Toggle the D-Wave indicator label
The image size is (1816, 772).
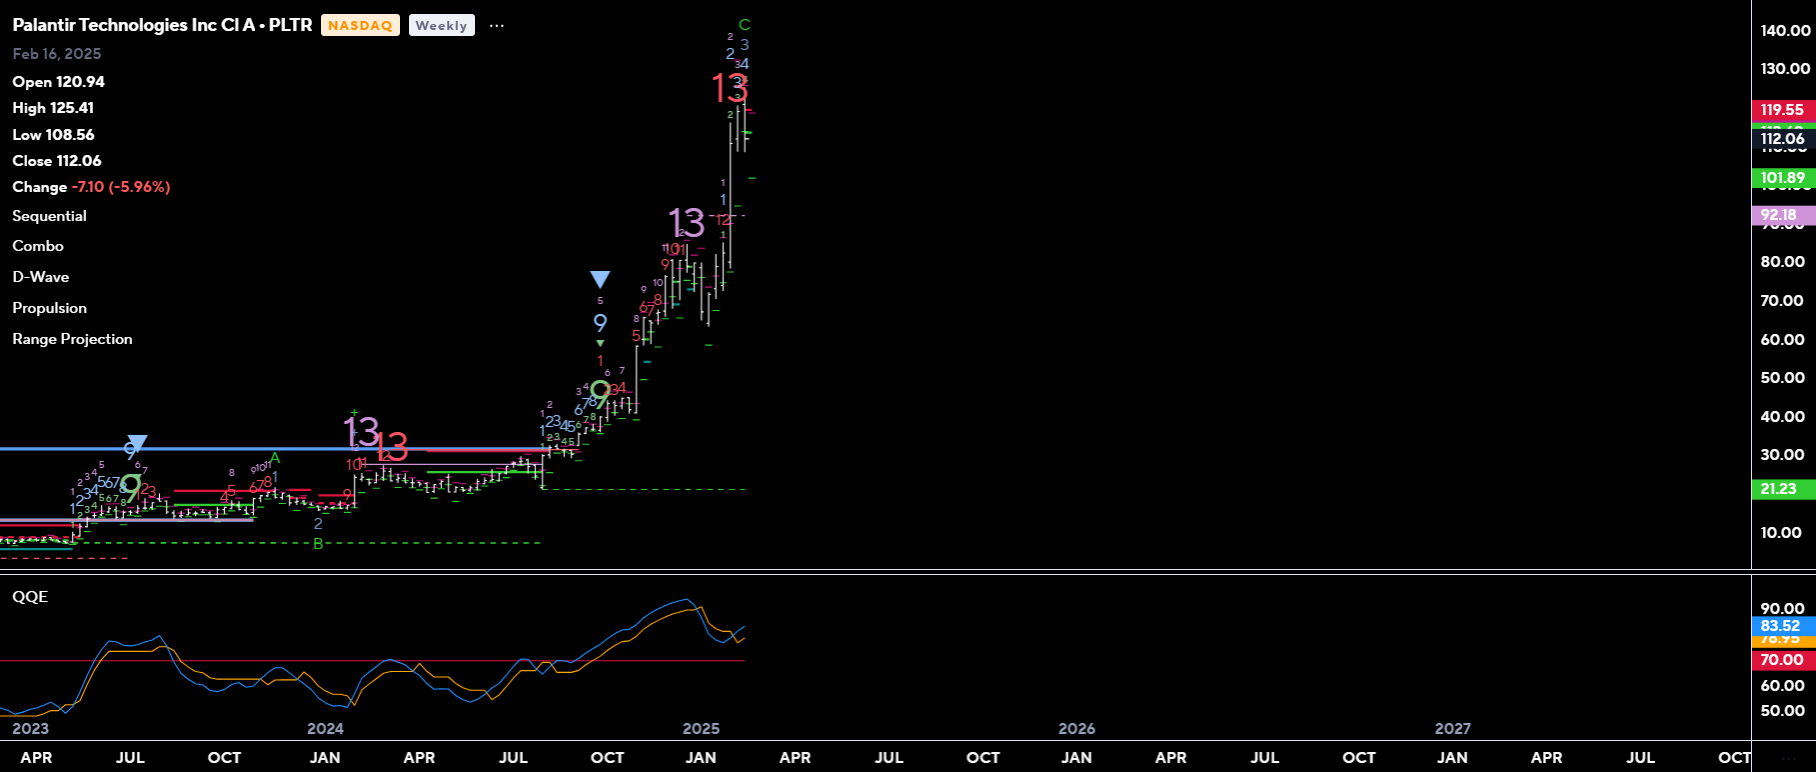(x=41, y=277)
